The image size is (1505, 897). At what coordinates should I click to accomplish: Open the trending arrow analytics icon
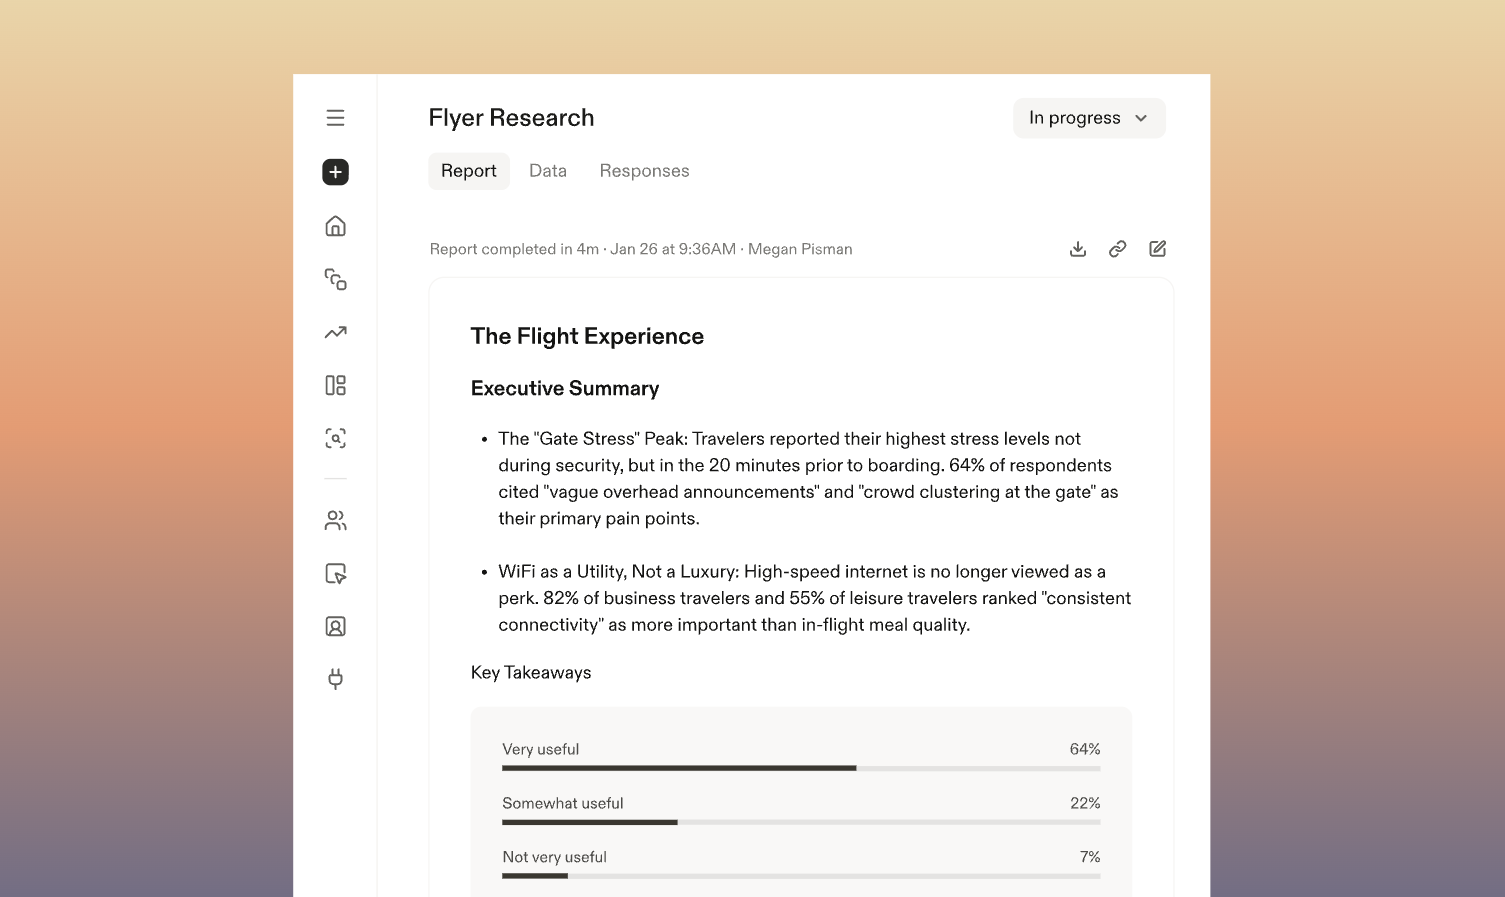pos(335,332)
